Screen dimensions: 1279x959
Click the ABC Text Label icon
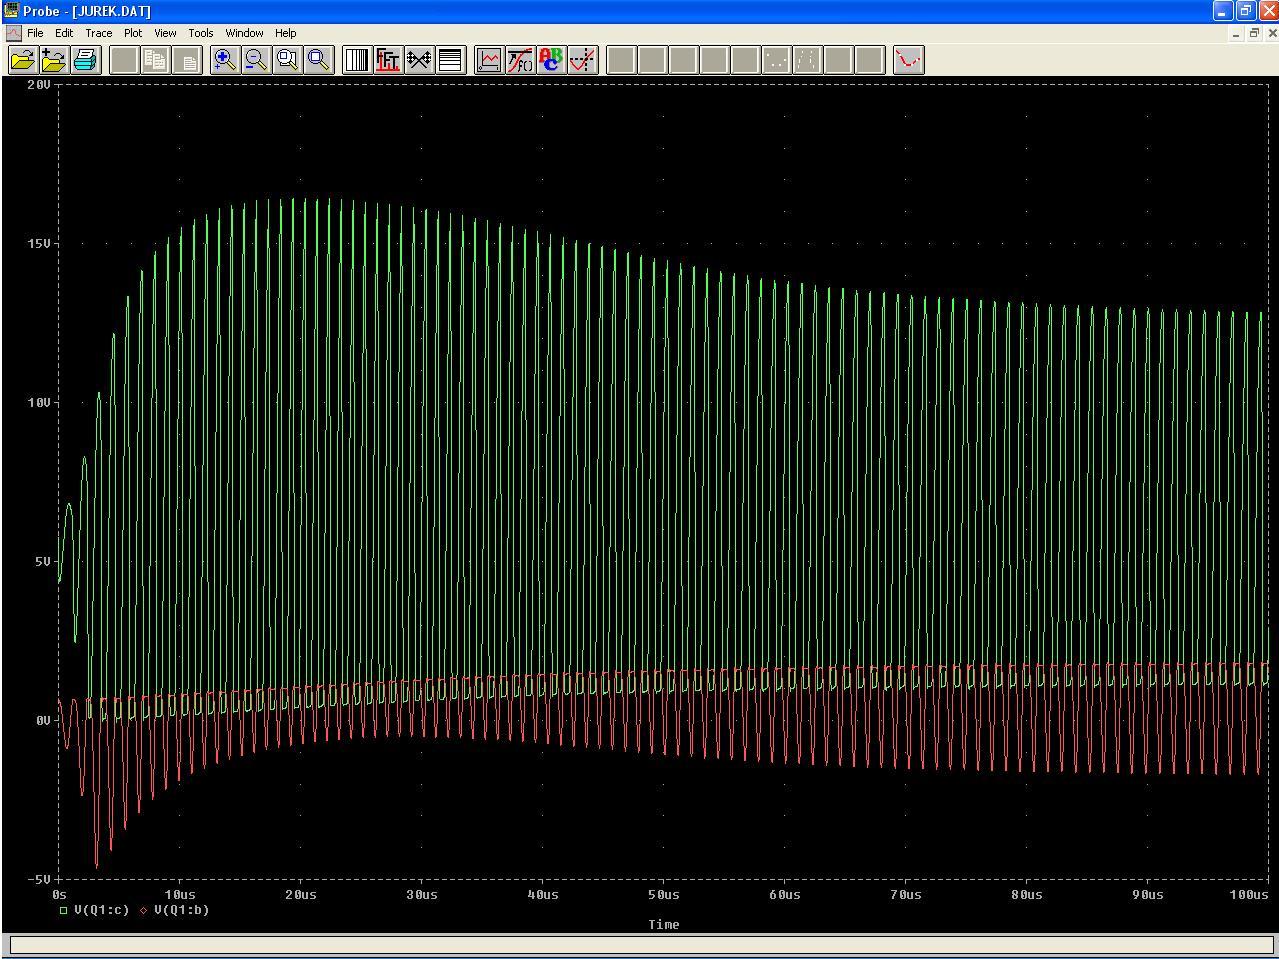tap(551, 60)
